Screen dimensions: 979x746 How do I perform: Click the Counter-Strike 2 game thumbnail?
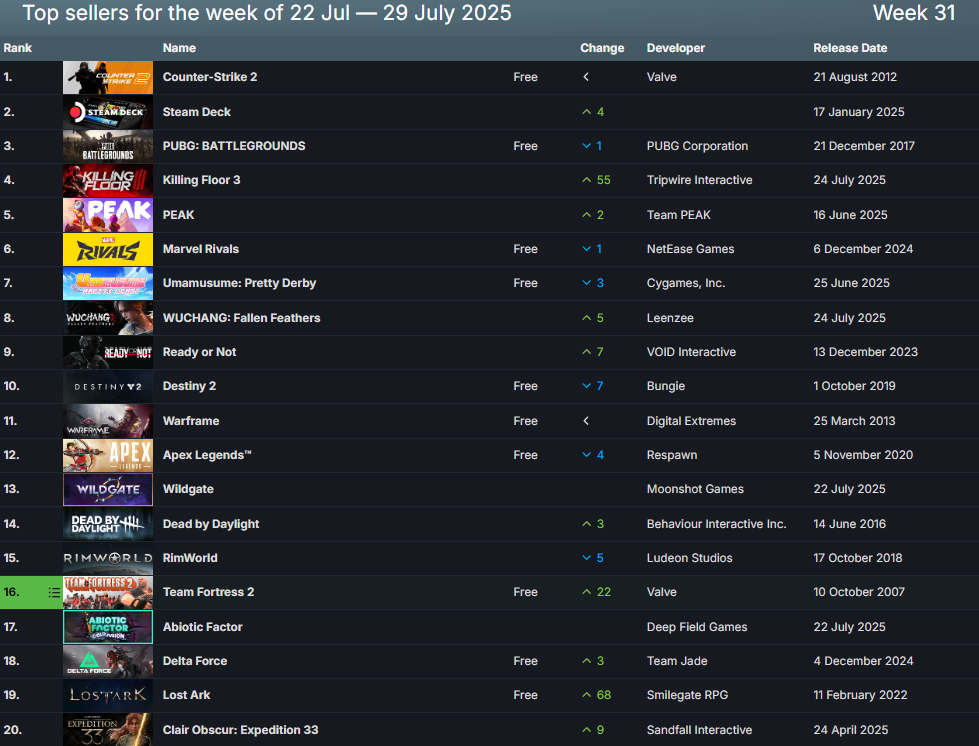(108, 78)
